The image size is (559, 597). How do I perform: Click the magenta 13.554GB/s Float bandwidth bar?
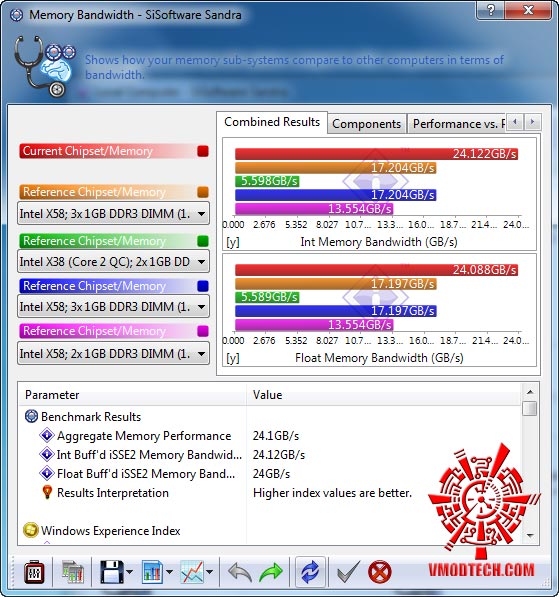coord(314,325)
